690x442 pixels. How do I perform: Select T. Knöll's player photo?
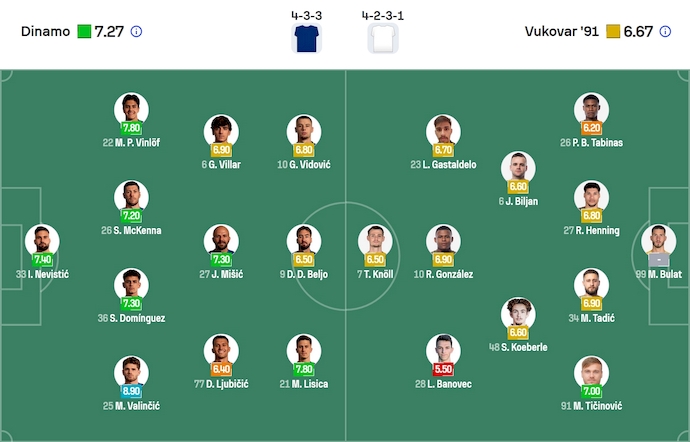click(x=376, y=241)
